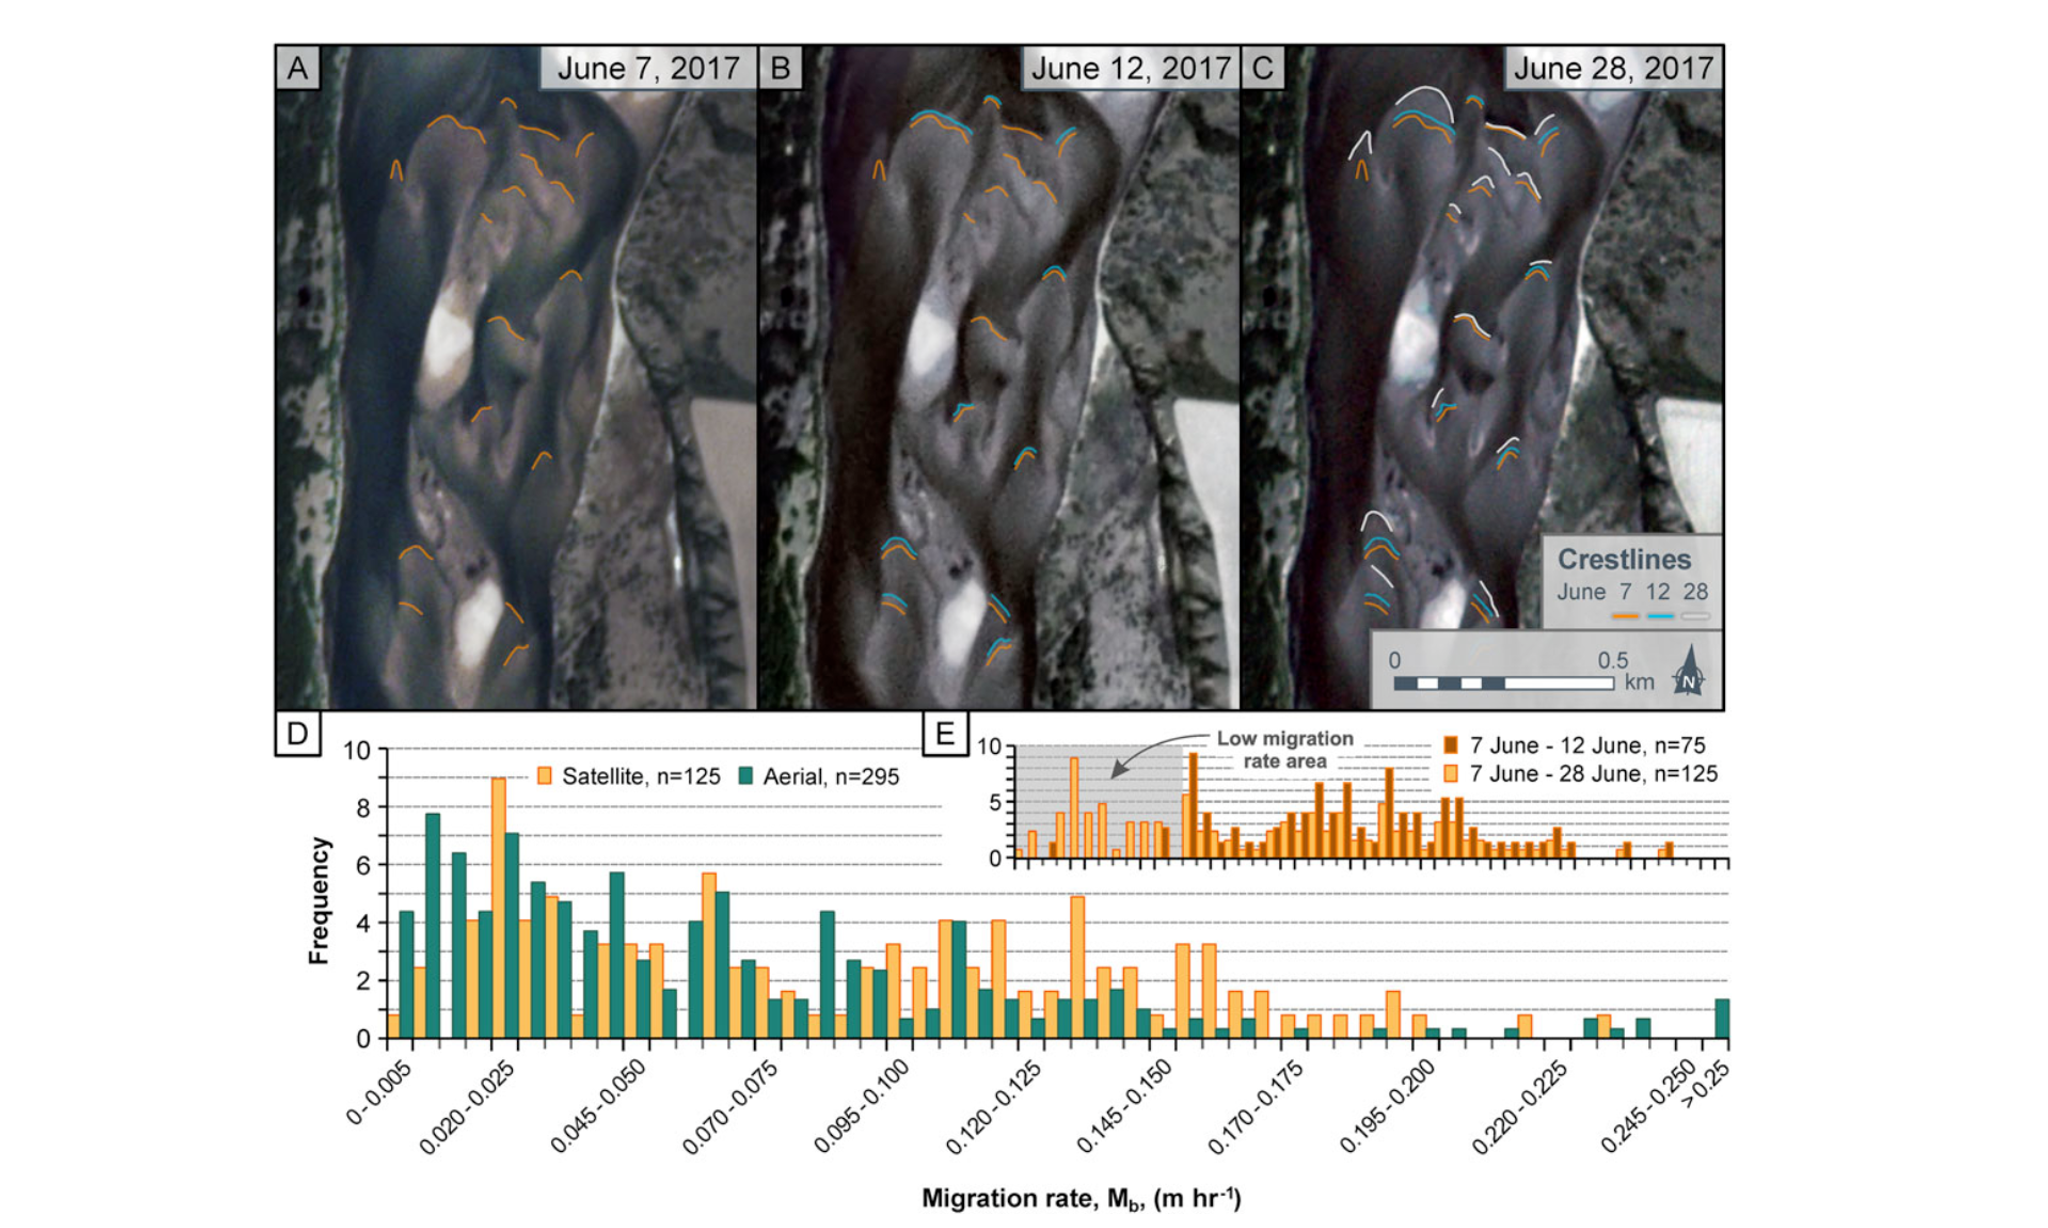Click the dark orange 7 June - 12 June swatch

point(1452,745)
